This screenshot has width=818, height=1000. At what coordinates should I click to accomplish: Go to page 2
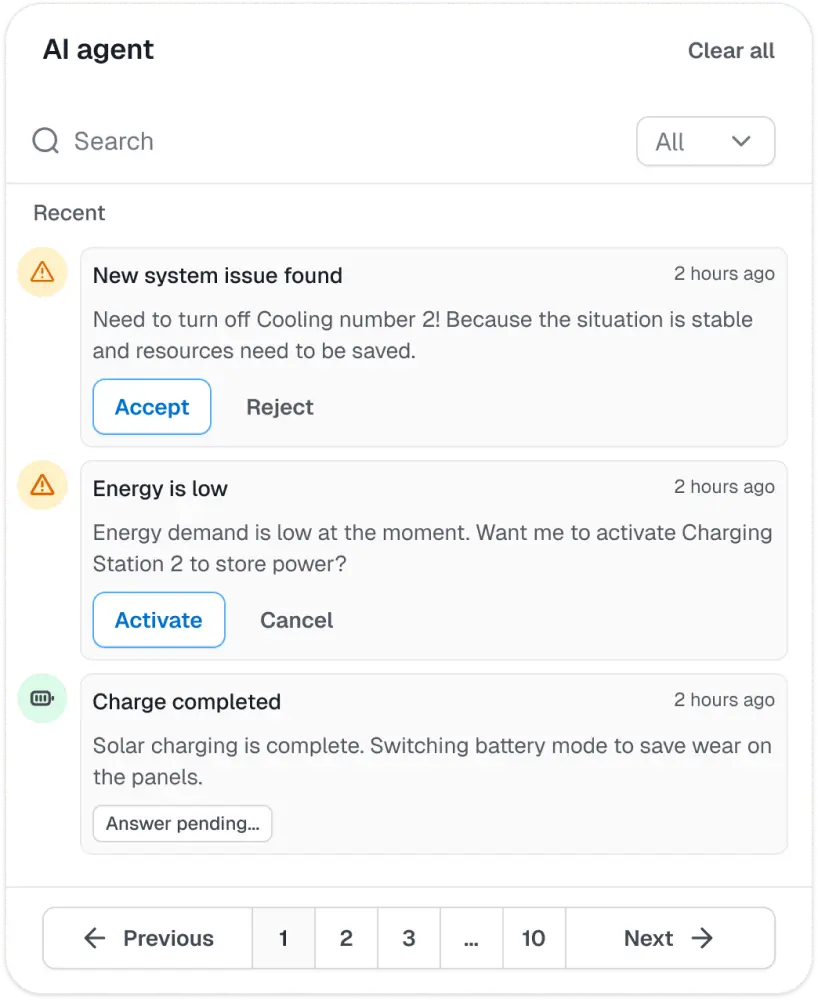(346, 938)
